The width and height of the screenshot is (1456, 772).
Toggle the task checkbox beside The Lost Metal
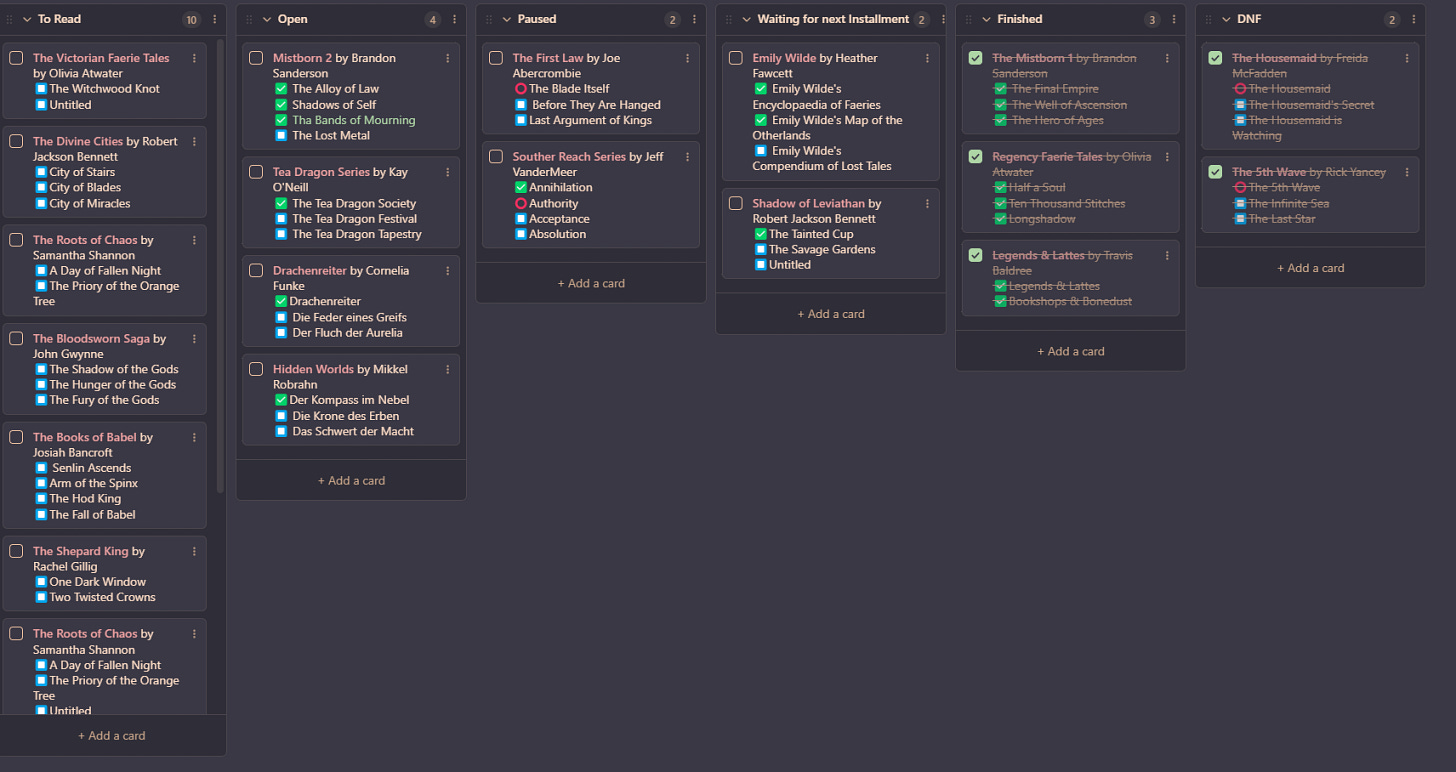click(x=281, y=136)
